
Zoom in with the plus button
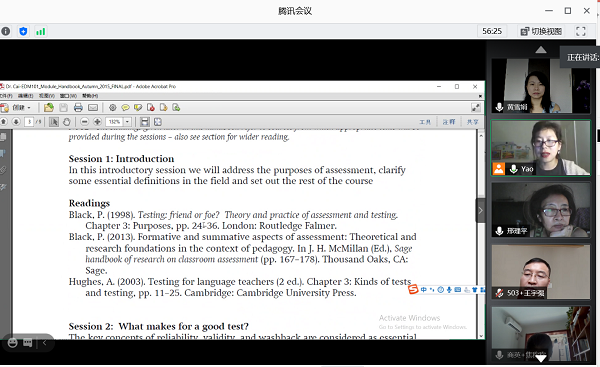98,122
